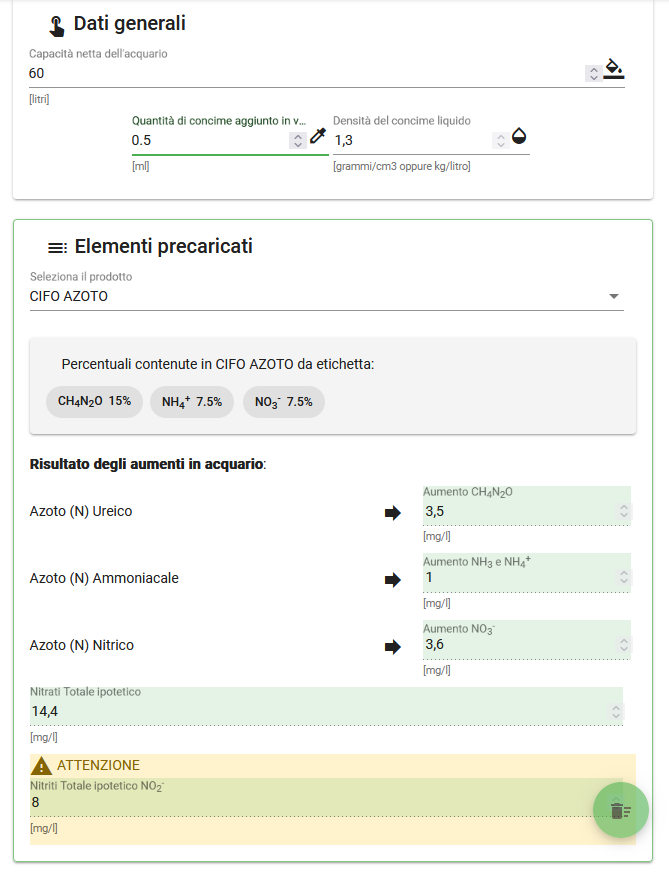Viewport: 669px width, 889px height.
Task: Select the NH4+ 7.5% chip
Action: (x=192, y=402)
